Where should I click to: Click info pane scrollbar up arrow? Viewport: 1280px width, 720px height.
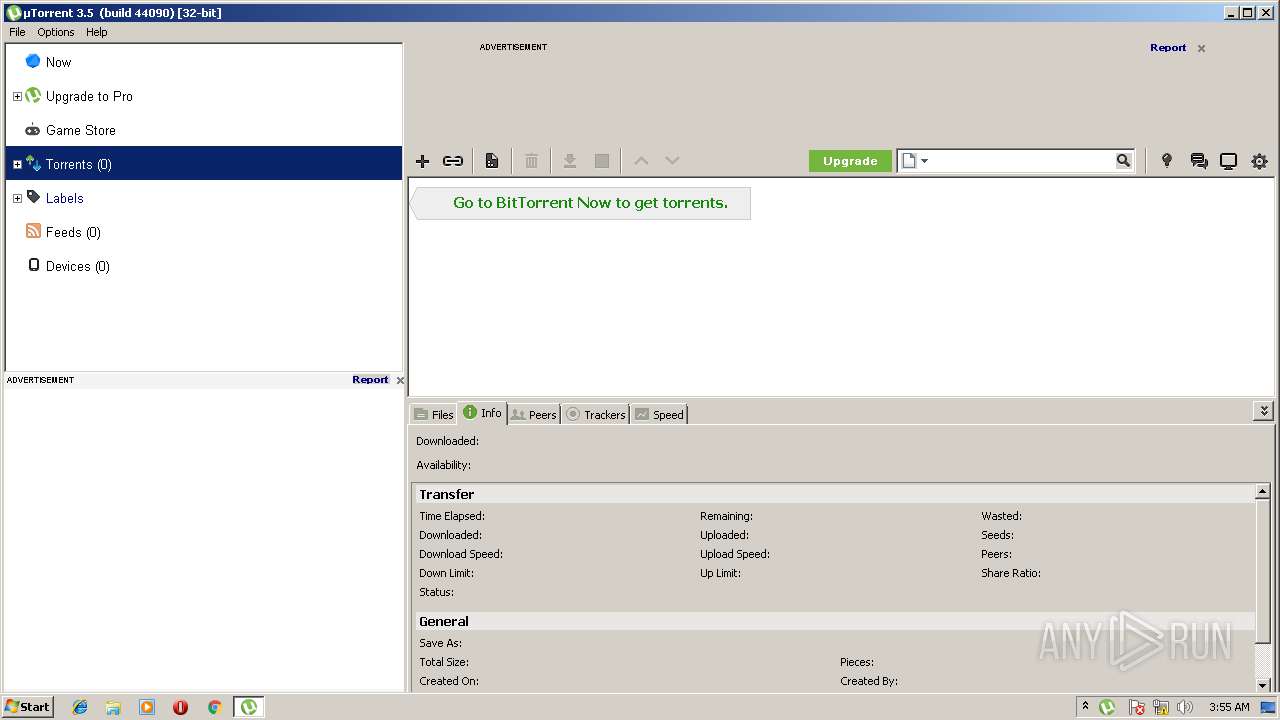(1263, 492)
